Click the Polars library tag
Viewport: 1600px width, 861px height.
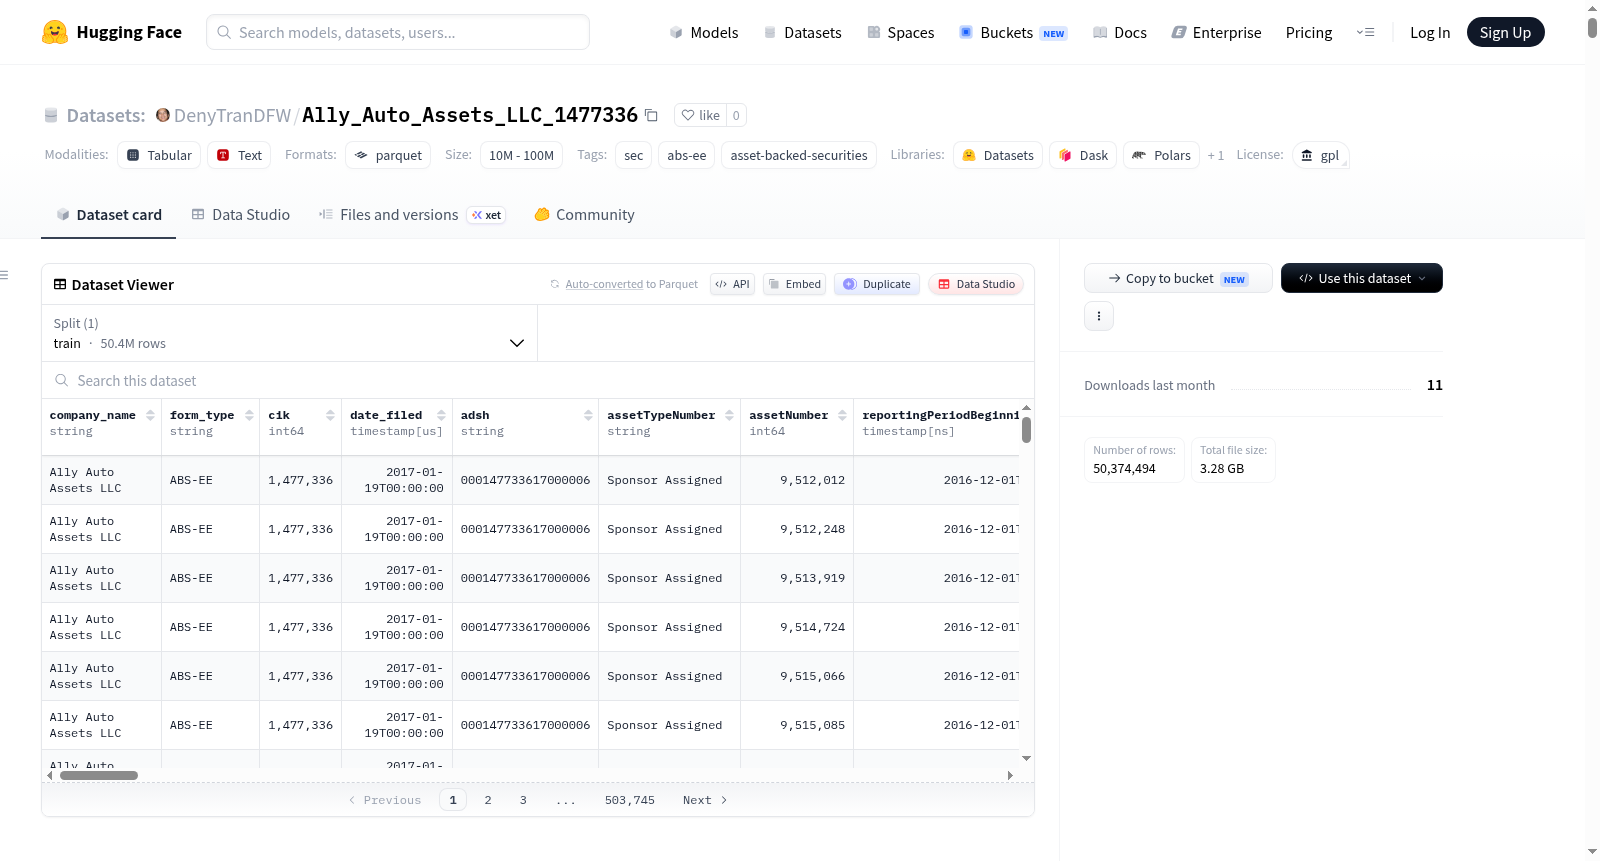click(x=1161, y=155)
